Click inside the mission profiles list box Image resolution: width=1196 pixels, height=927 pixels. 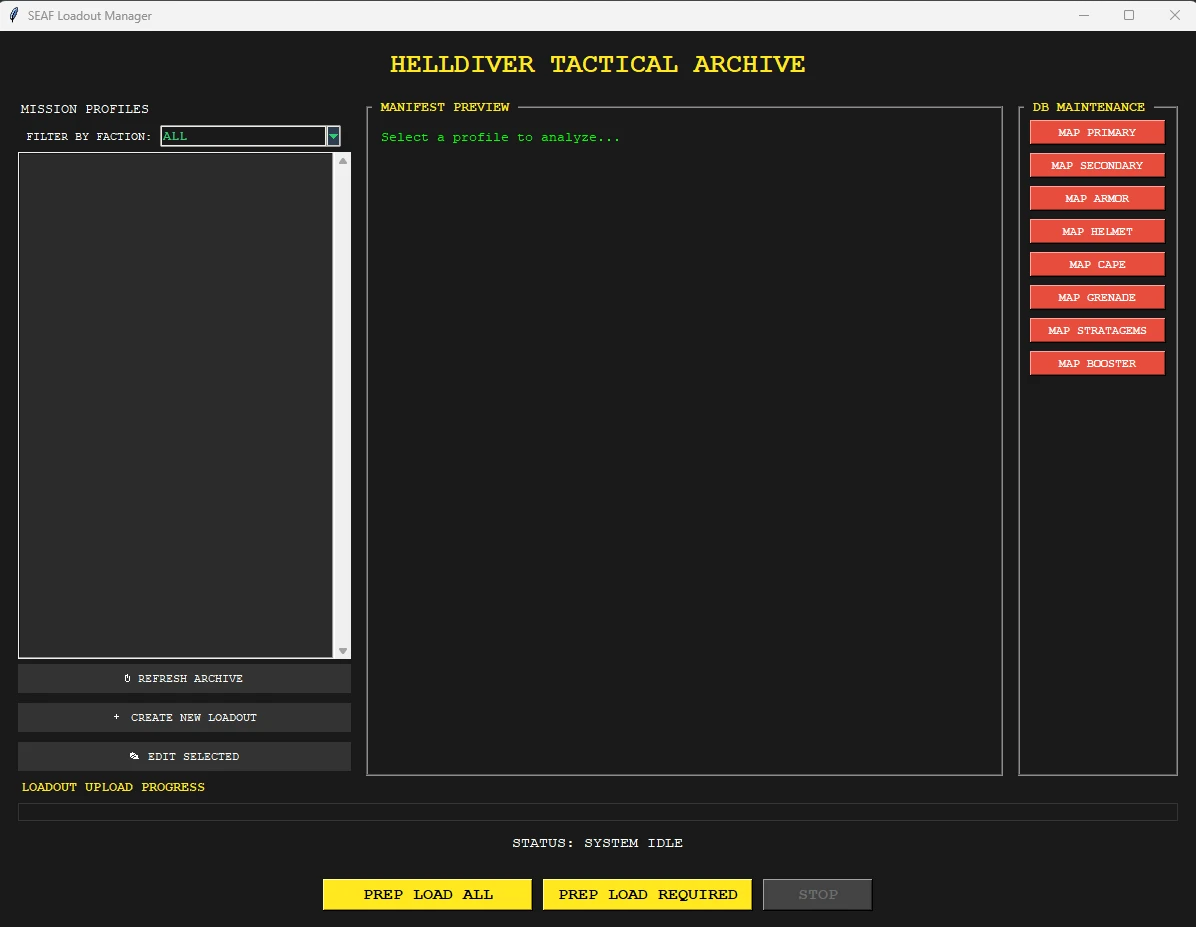[x=175, y=405]
